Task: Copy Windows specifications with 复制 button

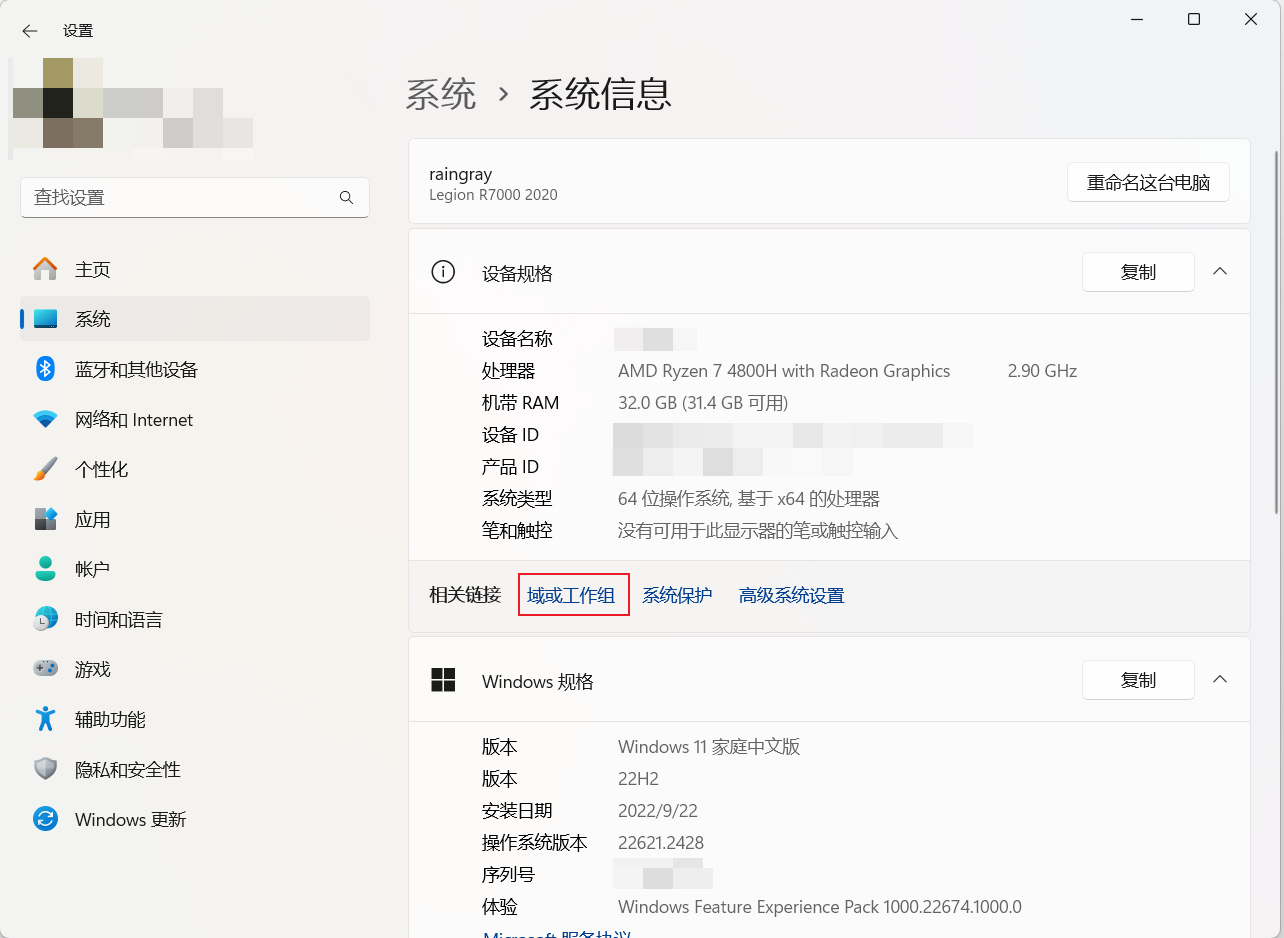Action: coord(1138,680)
